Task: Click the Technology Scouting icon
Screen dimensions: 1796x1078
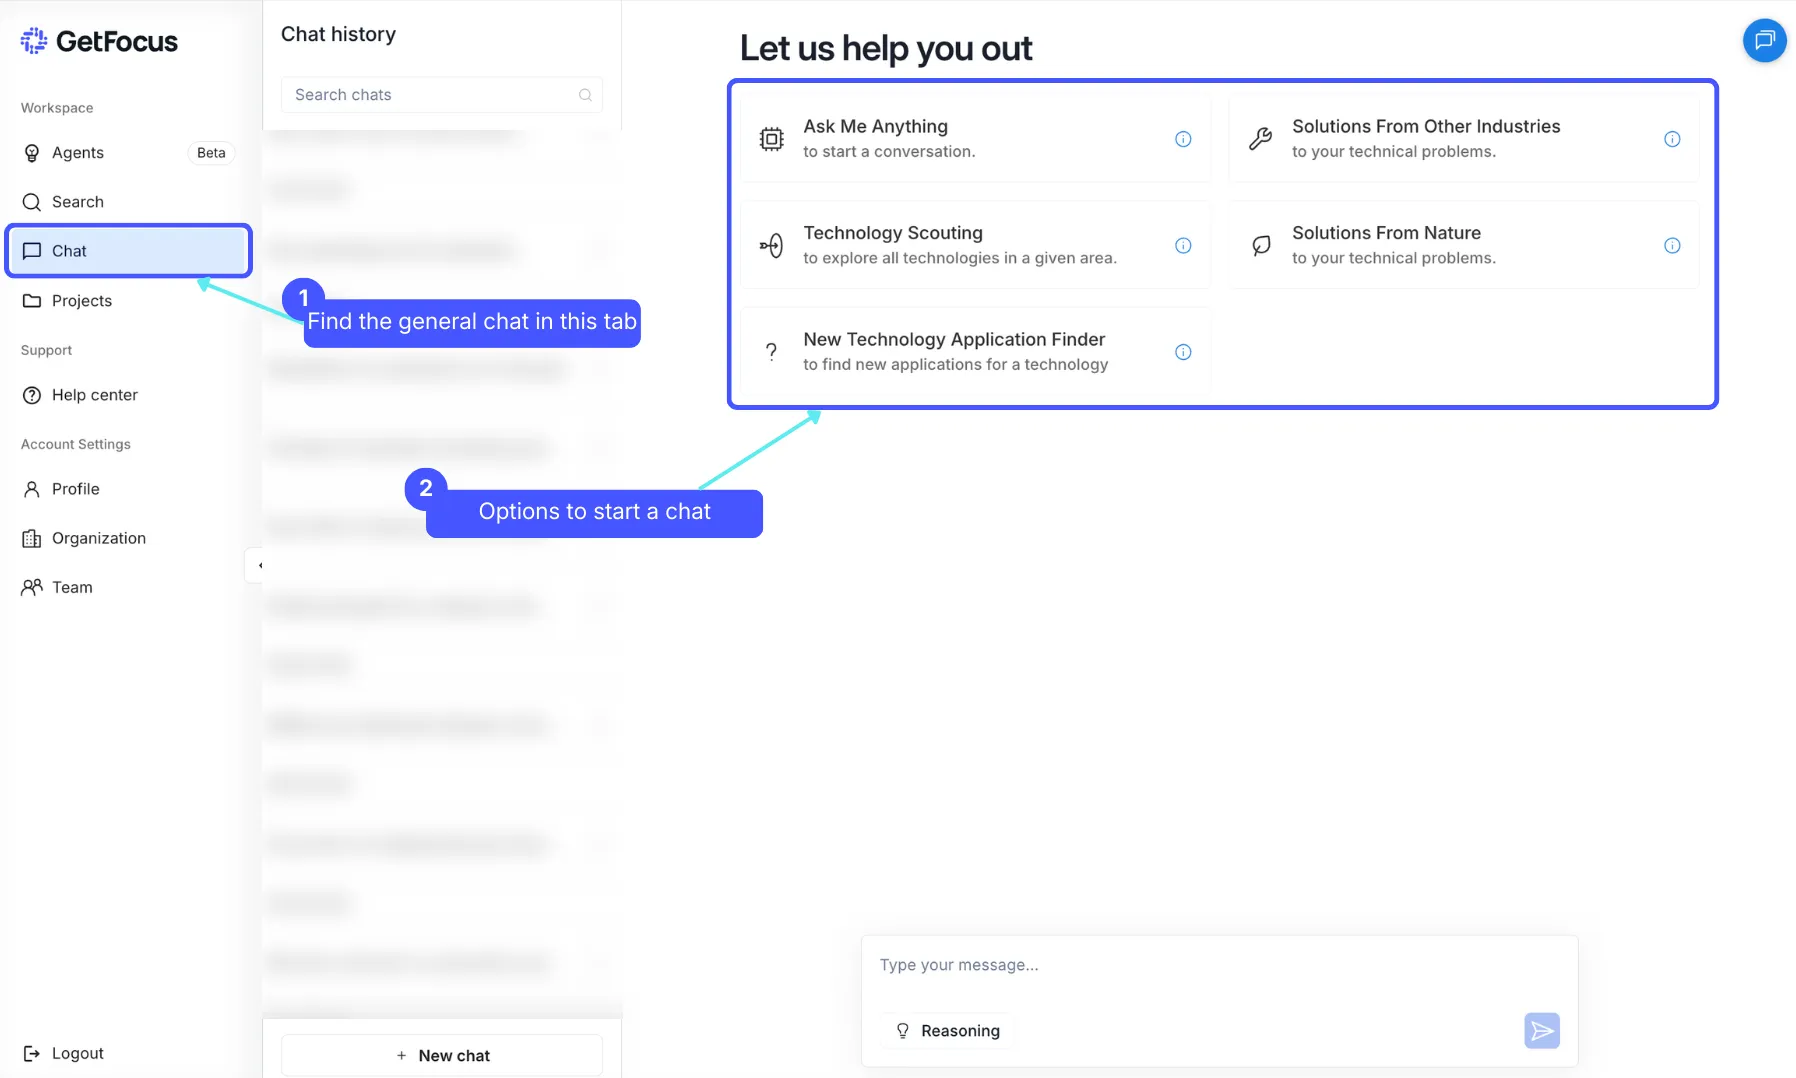Action: (x=771, y=245)
